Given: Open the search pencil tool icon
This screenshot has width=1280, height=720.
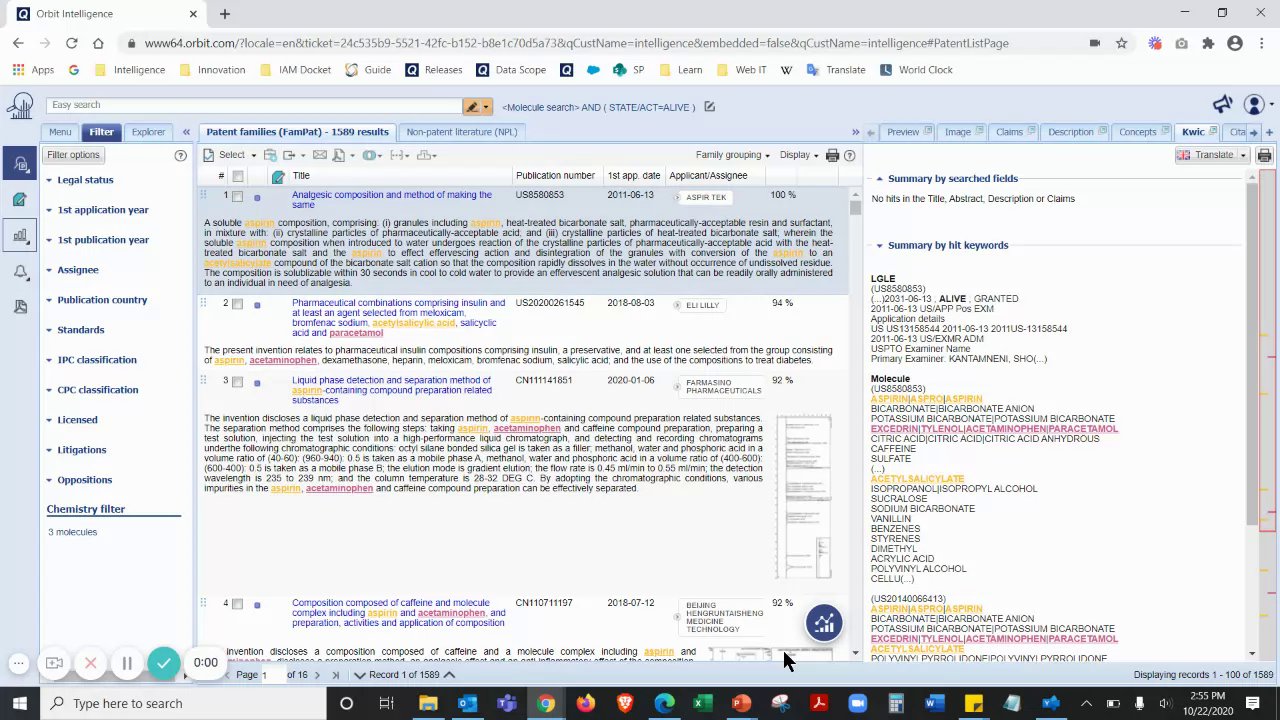Looking at the screenshot, I should [471, 107].
